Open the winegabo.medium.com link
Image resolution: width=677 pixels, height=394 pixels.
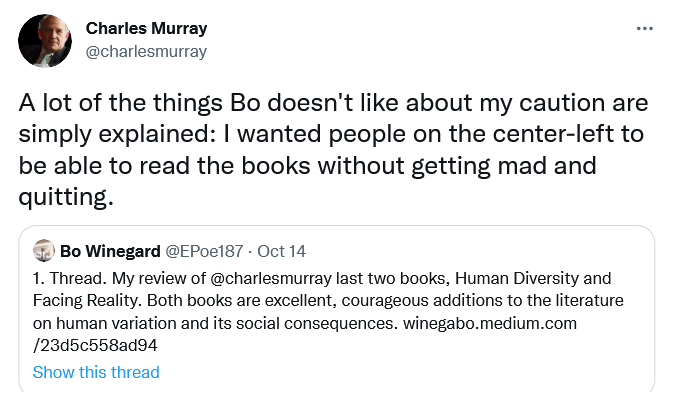click(490, 323)
